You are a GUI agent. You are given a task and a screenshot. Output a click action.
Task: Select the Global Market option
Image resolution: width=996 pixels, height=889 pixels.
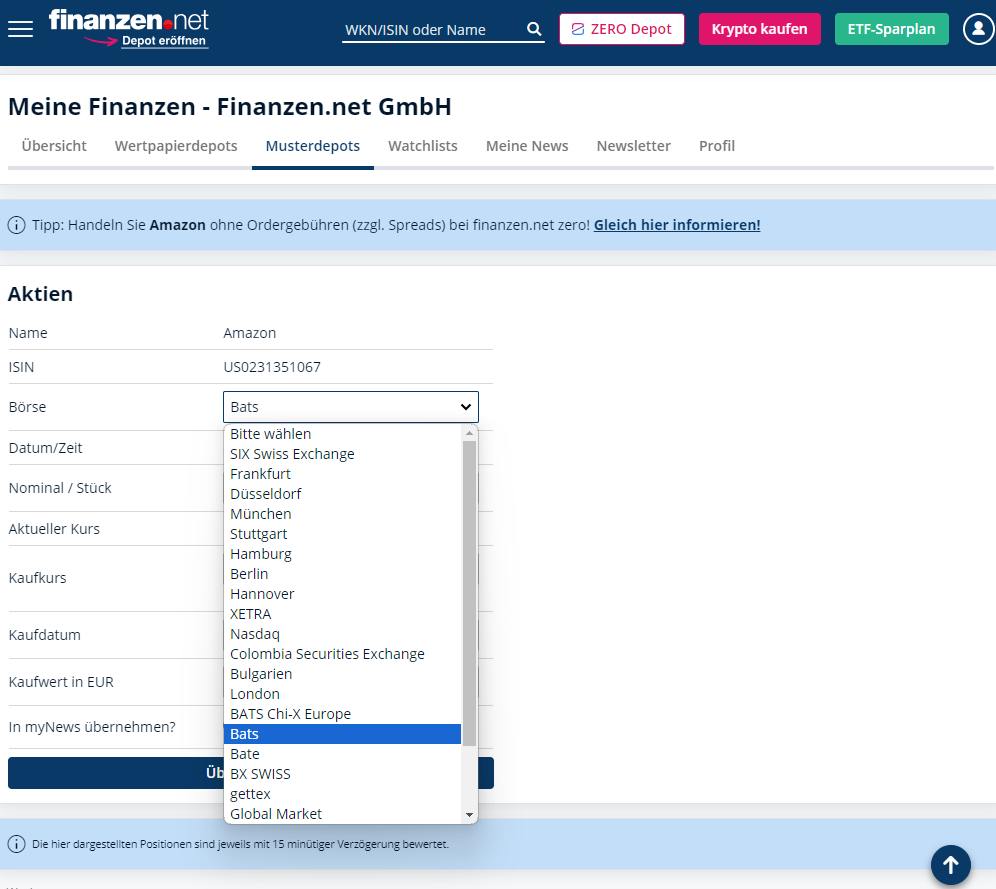(x=342, y=814)
